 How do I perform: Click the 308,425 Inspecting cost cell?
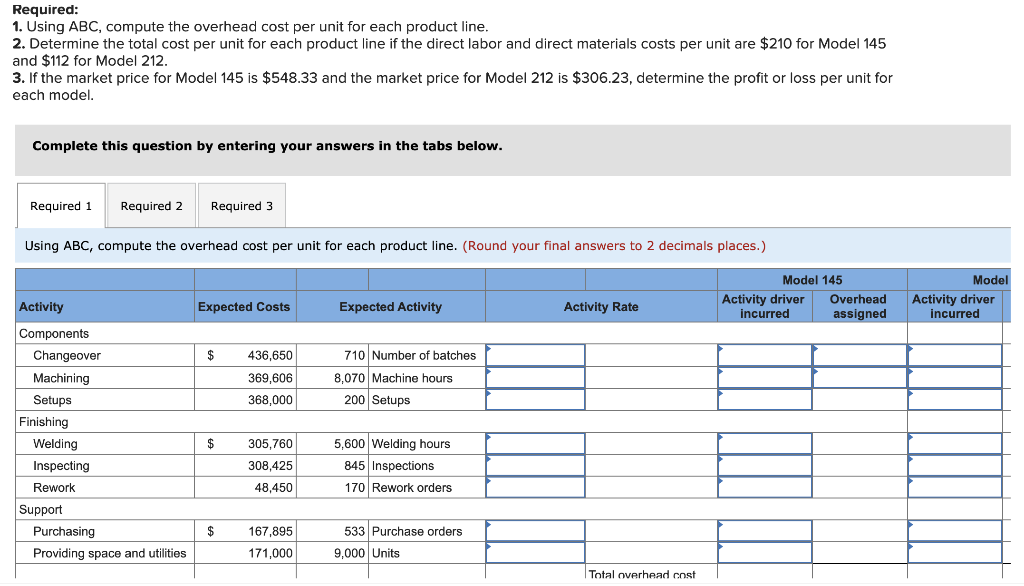point(246,466)
